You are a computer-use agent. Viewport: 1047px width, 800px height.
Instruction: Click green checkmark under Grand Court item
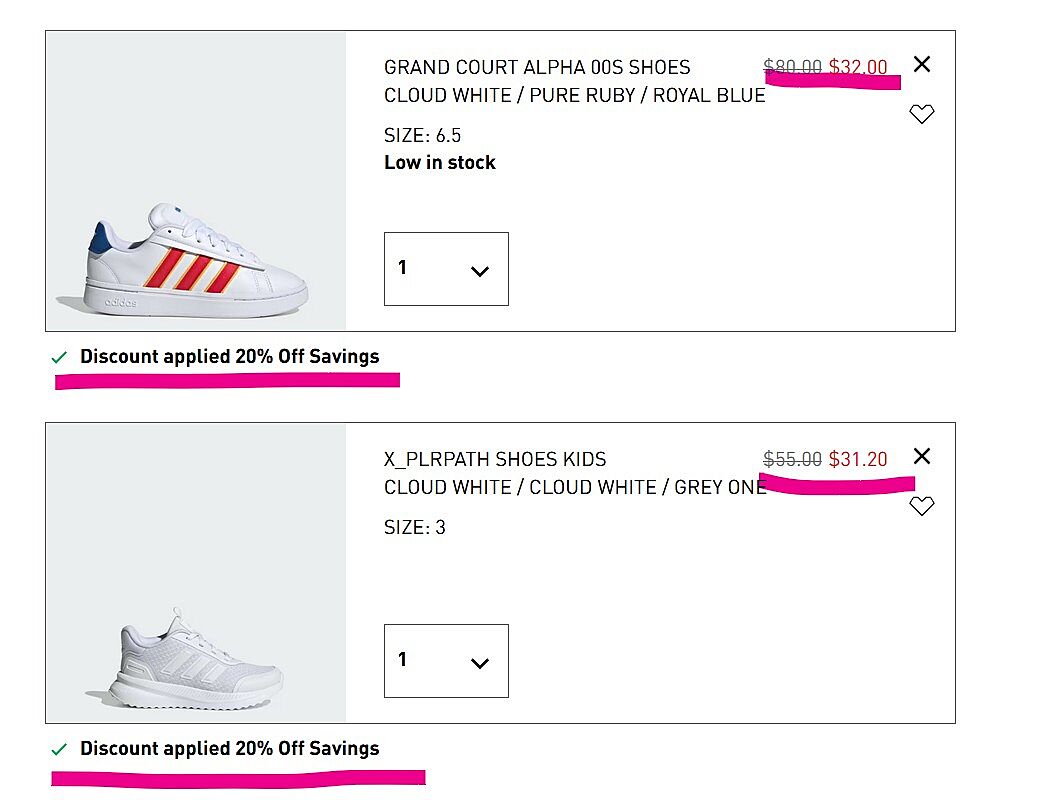[59, 357]
